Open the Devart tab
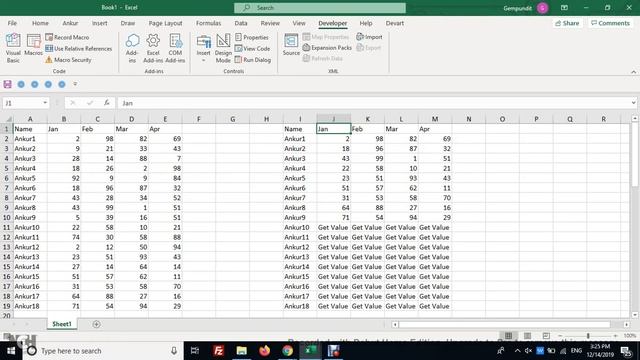 [395, 23]
